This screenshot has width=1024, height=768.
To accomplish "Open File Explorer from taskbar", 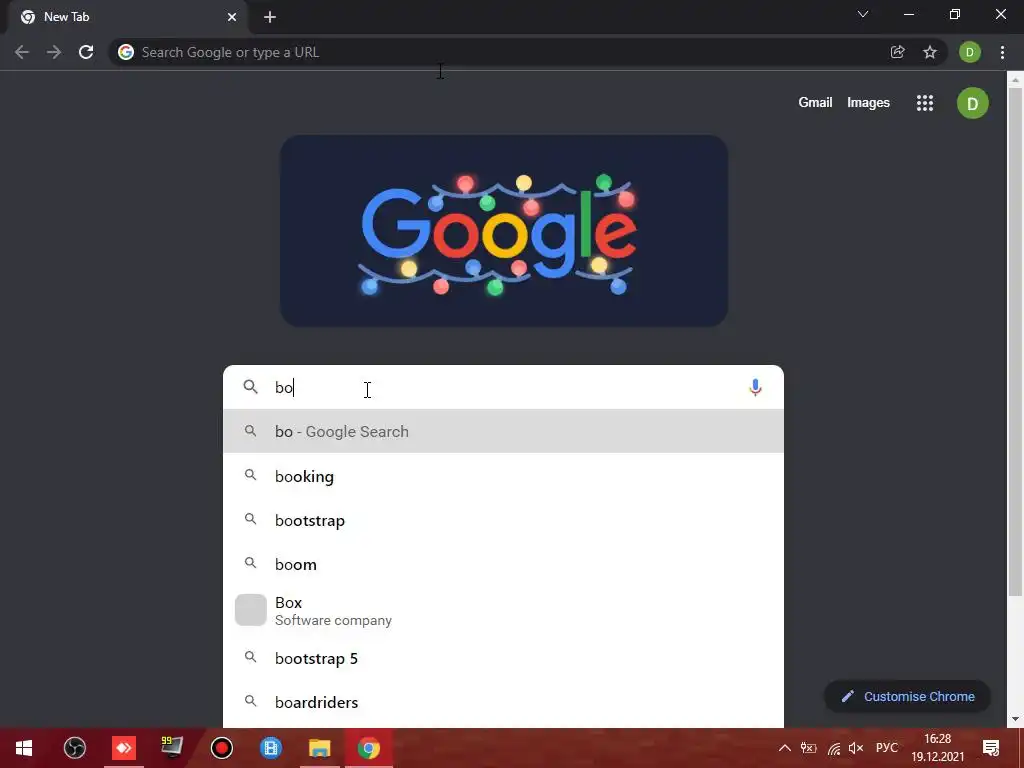I will [x=319, y=748].
